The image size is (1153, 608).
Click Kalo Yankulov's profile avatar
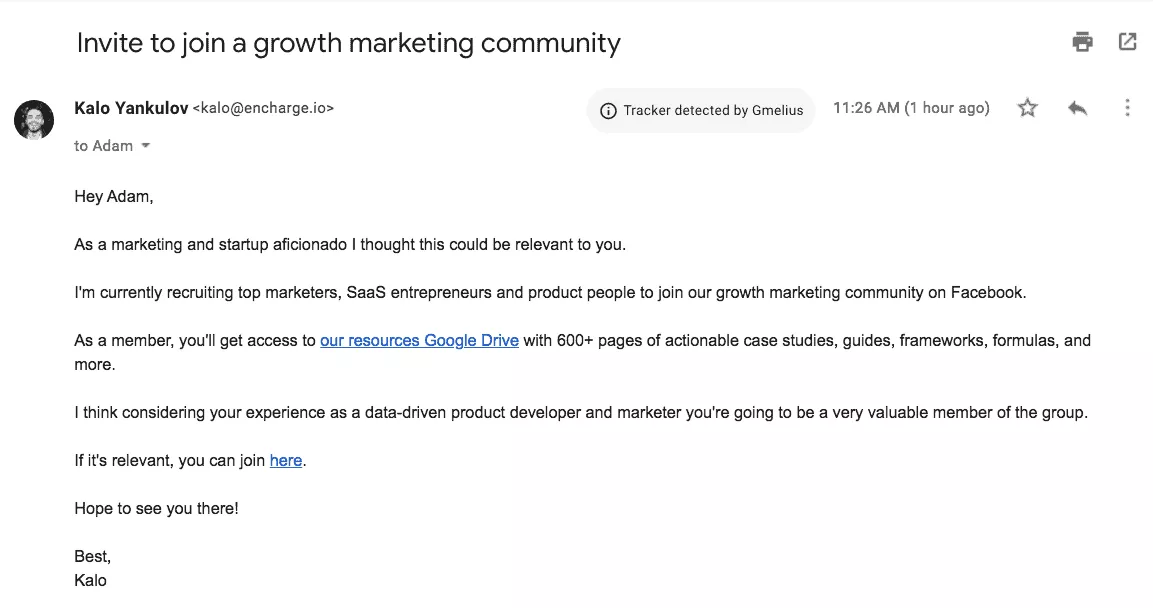34,119
